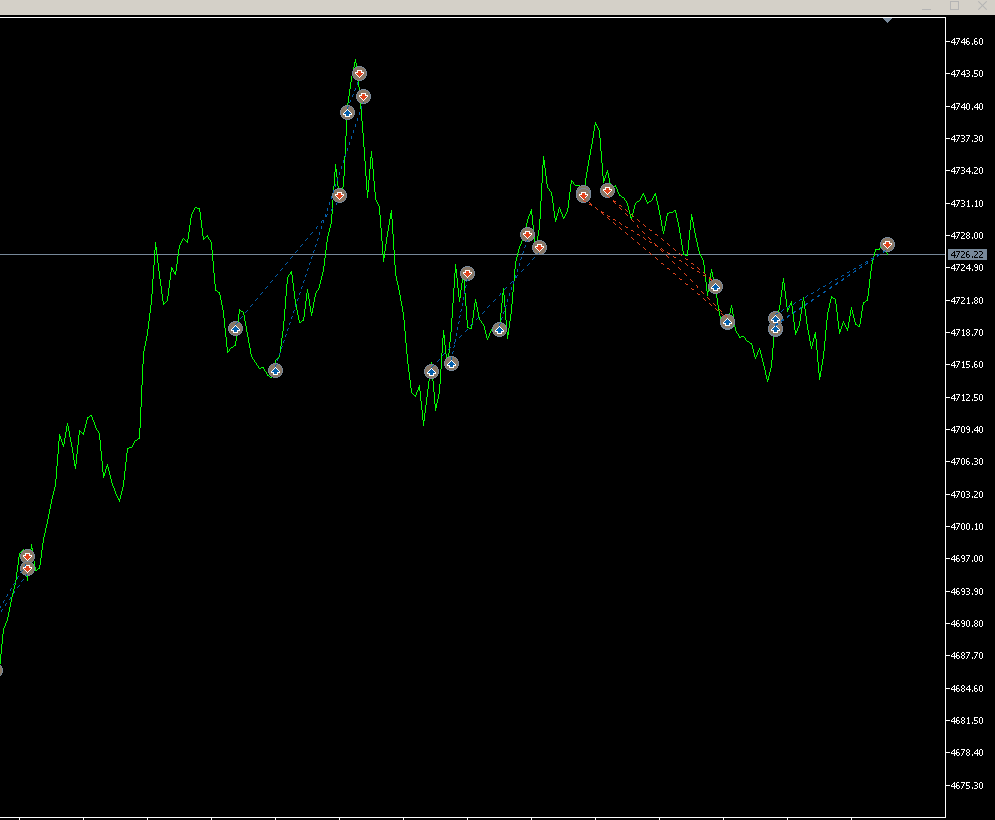Minimize the chart window
Viewport: 995px width, 820px height.
pyautogui.click(x=928, y=6)
